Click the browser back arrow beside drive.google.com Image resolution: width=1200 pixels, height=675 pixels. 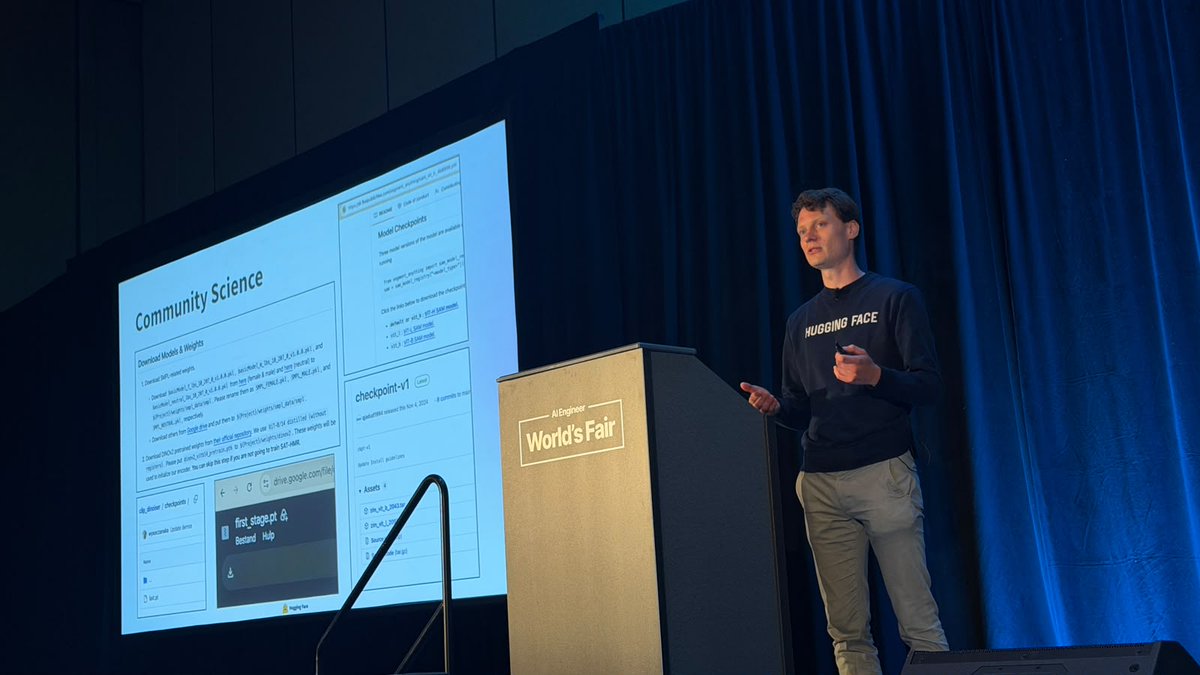click(223, 493)
